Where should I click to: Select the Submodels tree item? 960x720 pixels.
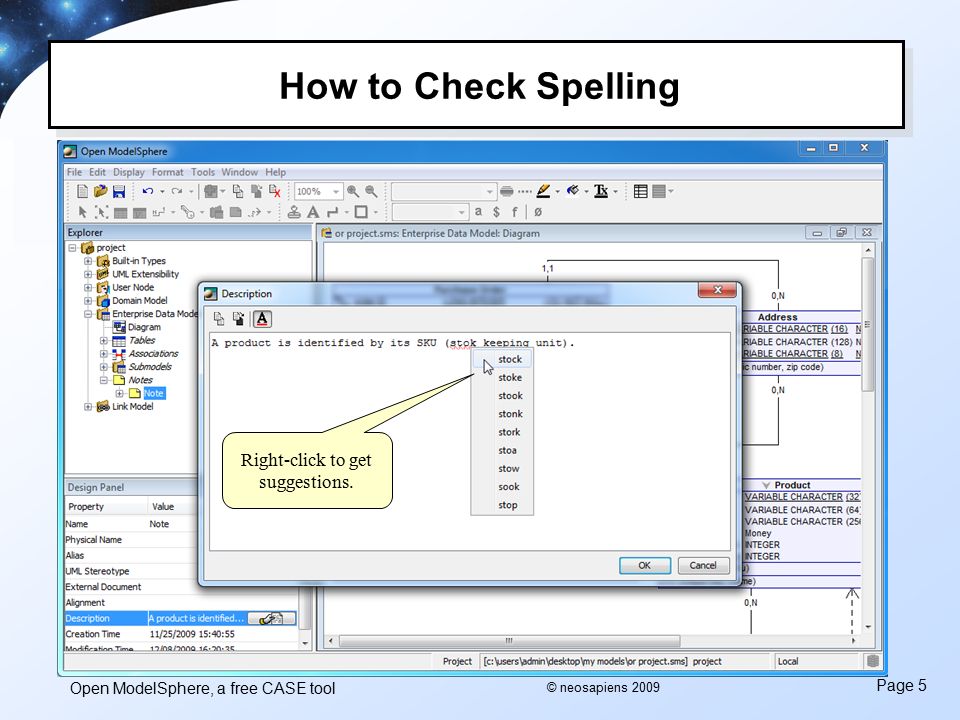(150, 367)
